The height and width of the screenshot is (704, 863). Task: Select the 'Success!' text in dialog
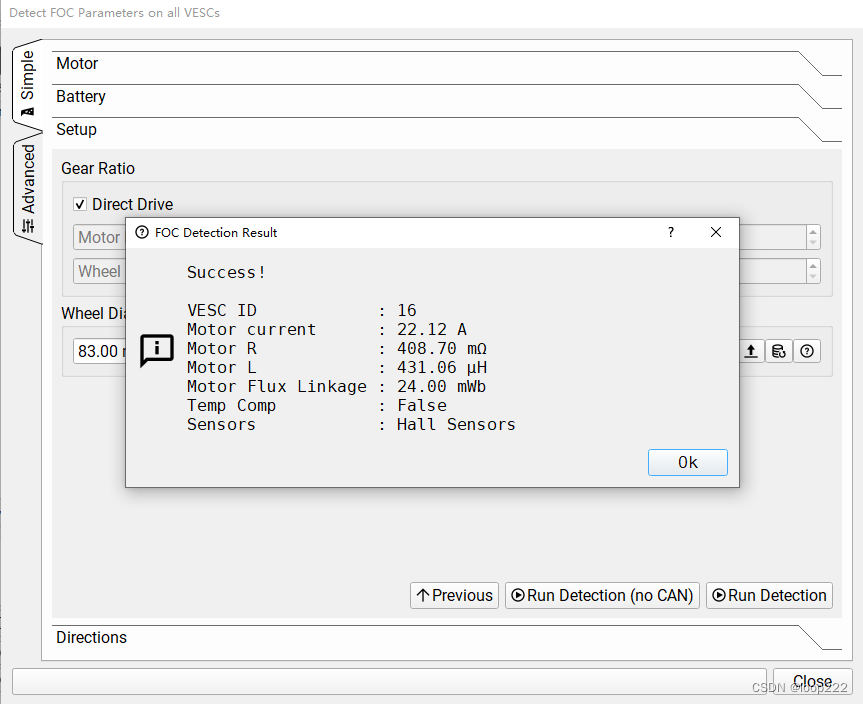point(226,272)
